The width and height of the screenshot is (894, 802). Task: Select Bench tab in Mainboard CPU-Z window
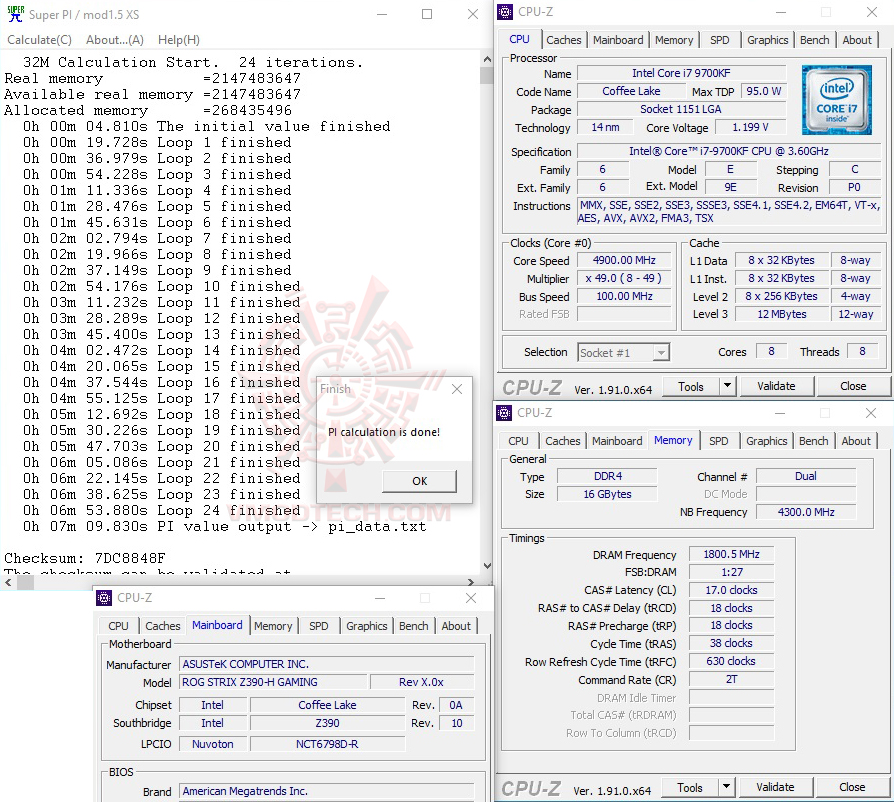(413, 626)
